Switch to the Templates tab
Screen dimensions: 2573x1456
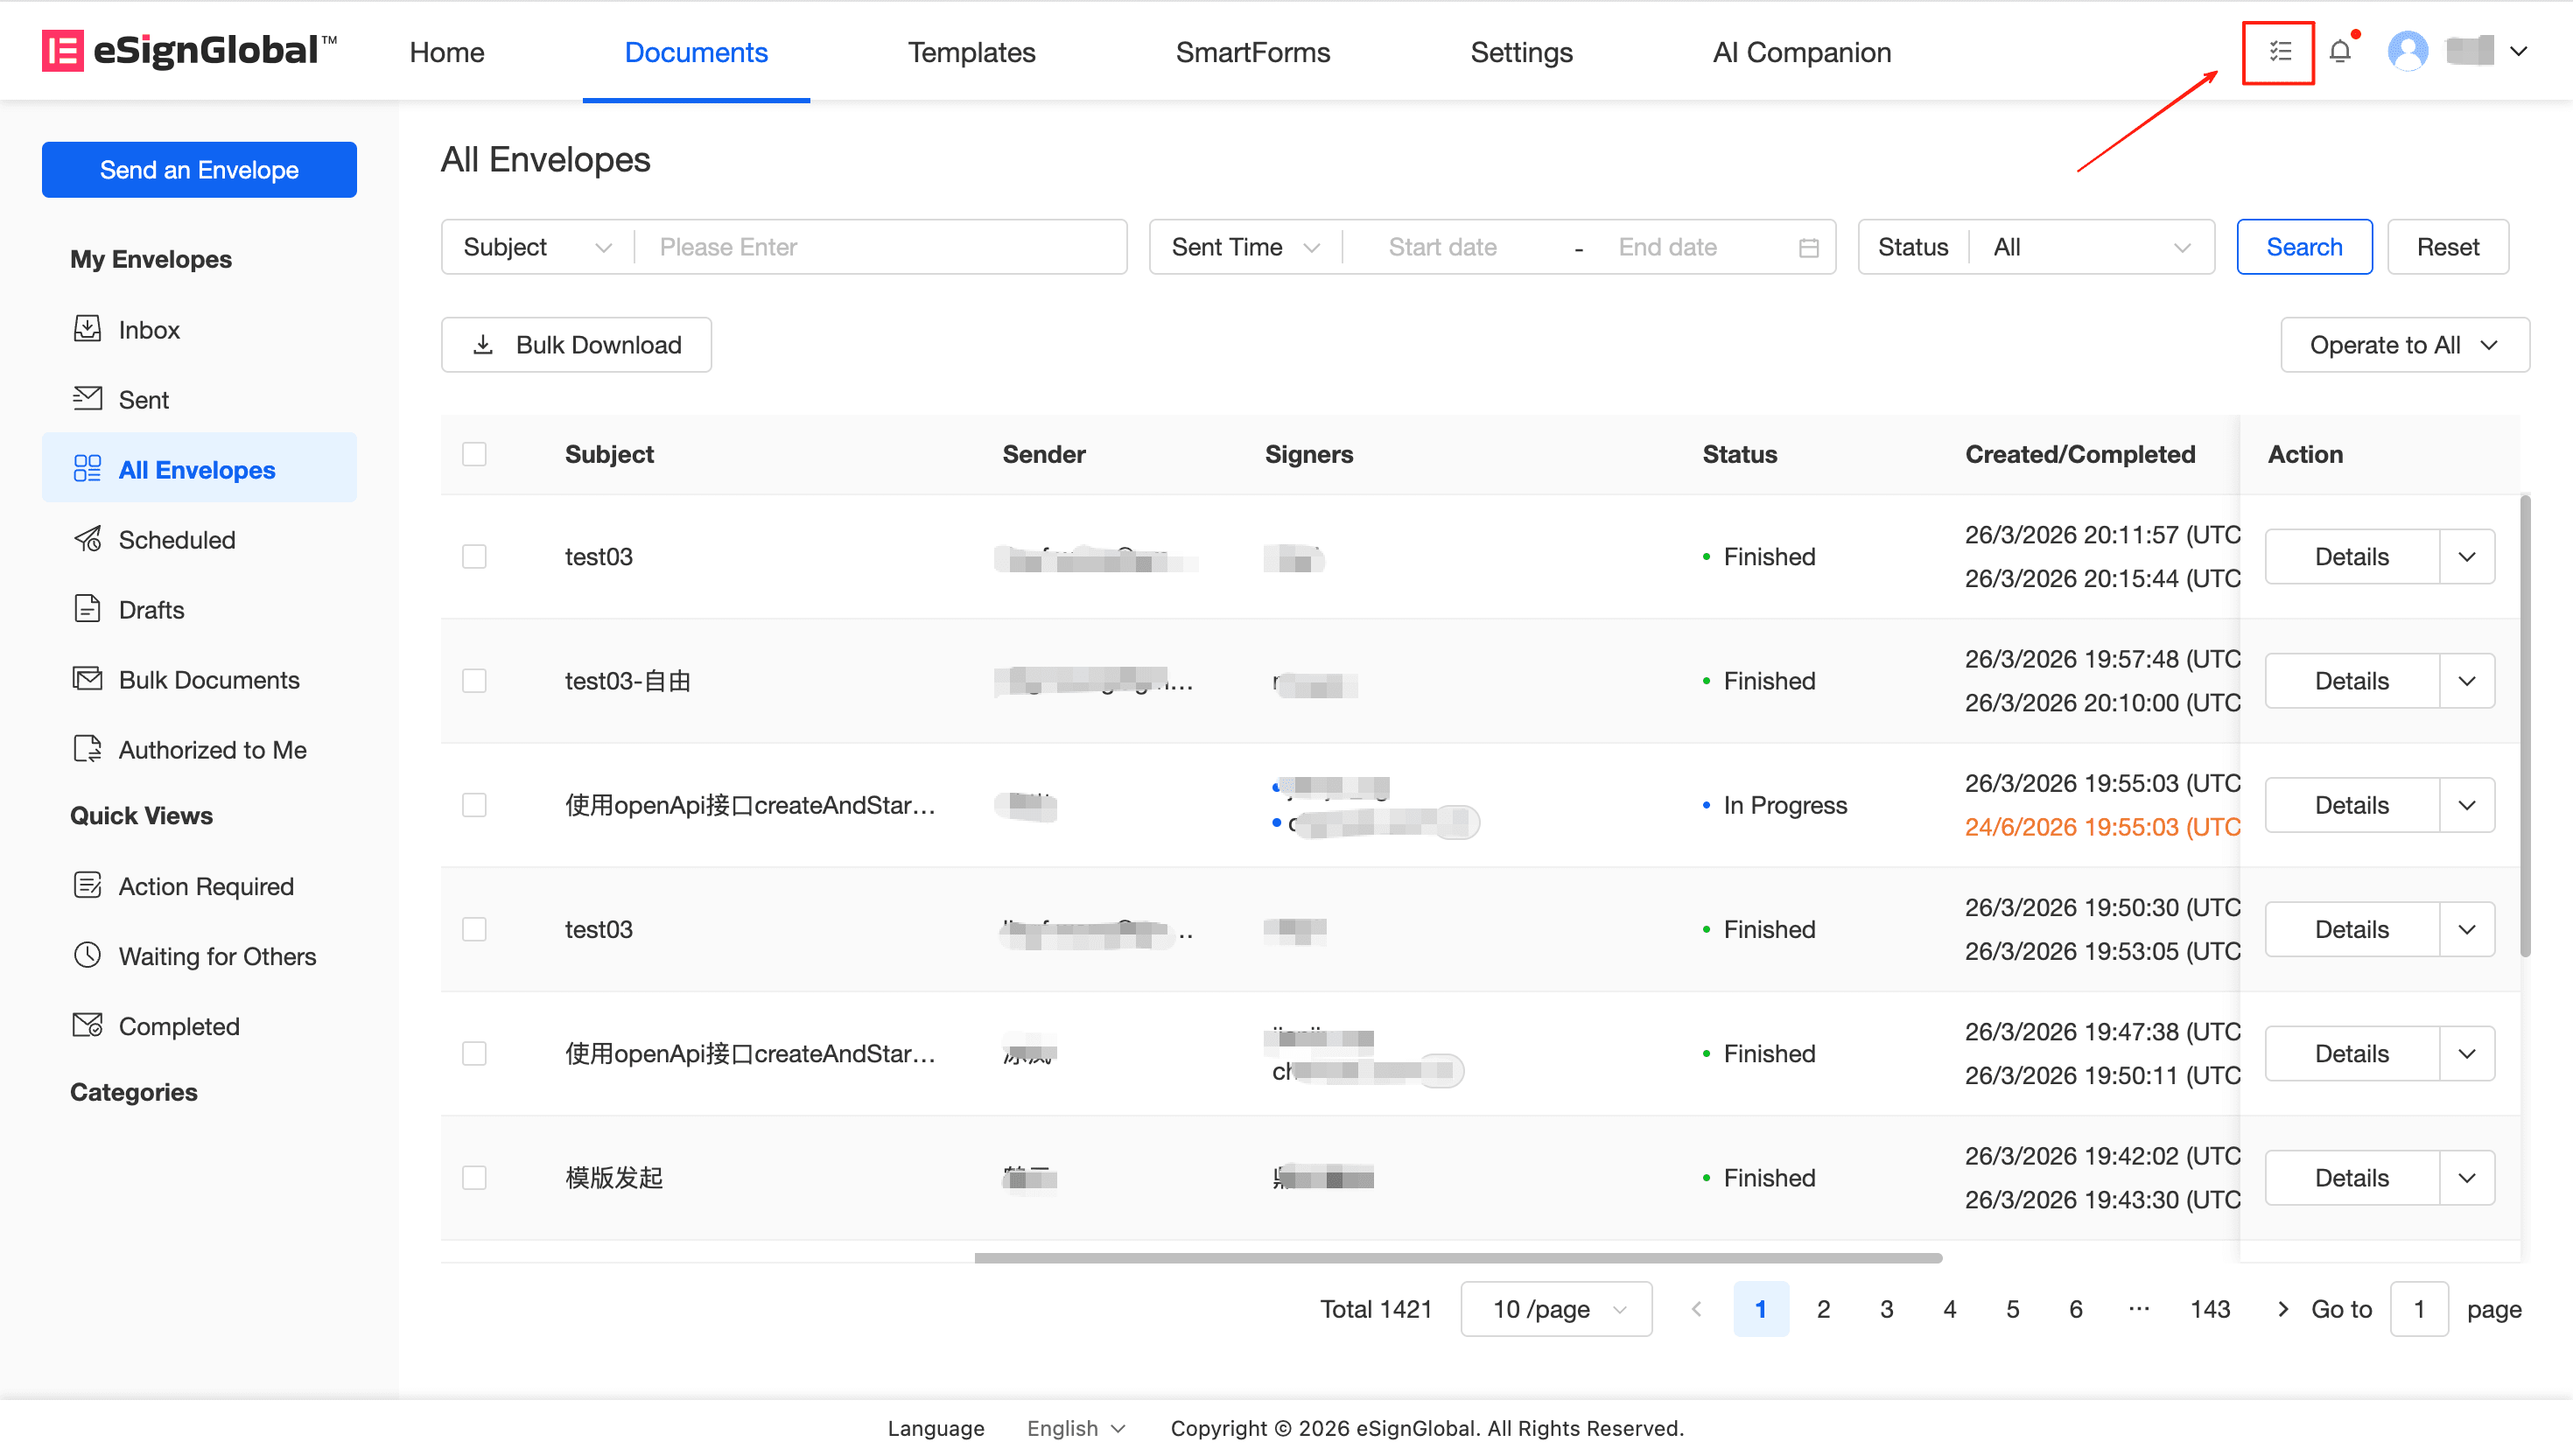971,52
